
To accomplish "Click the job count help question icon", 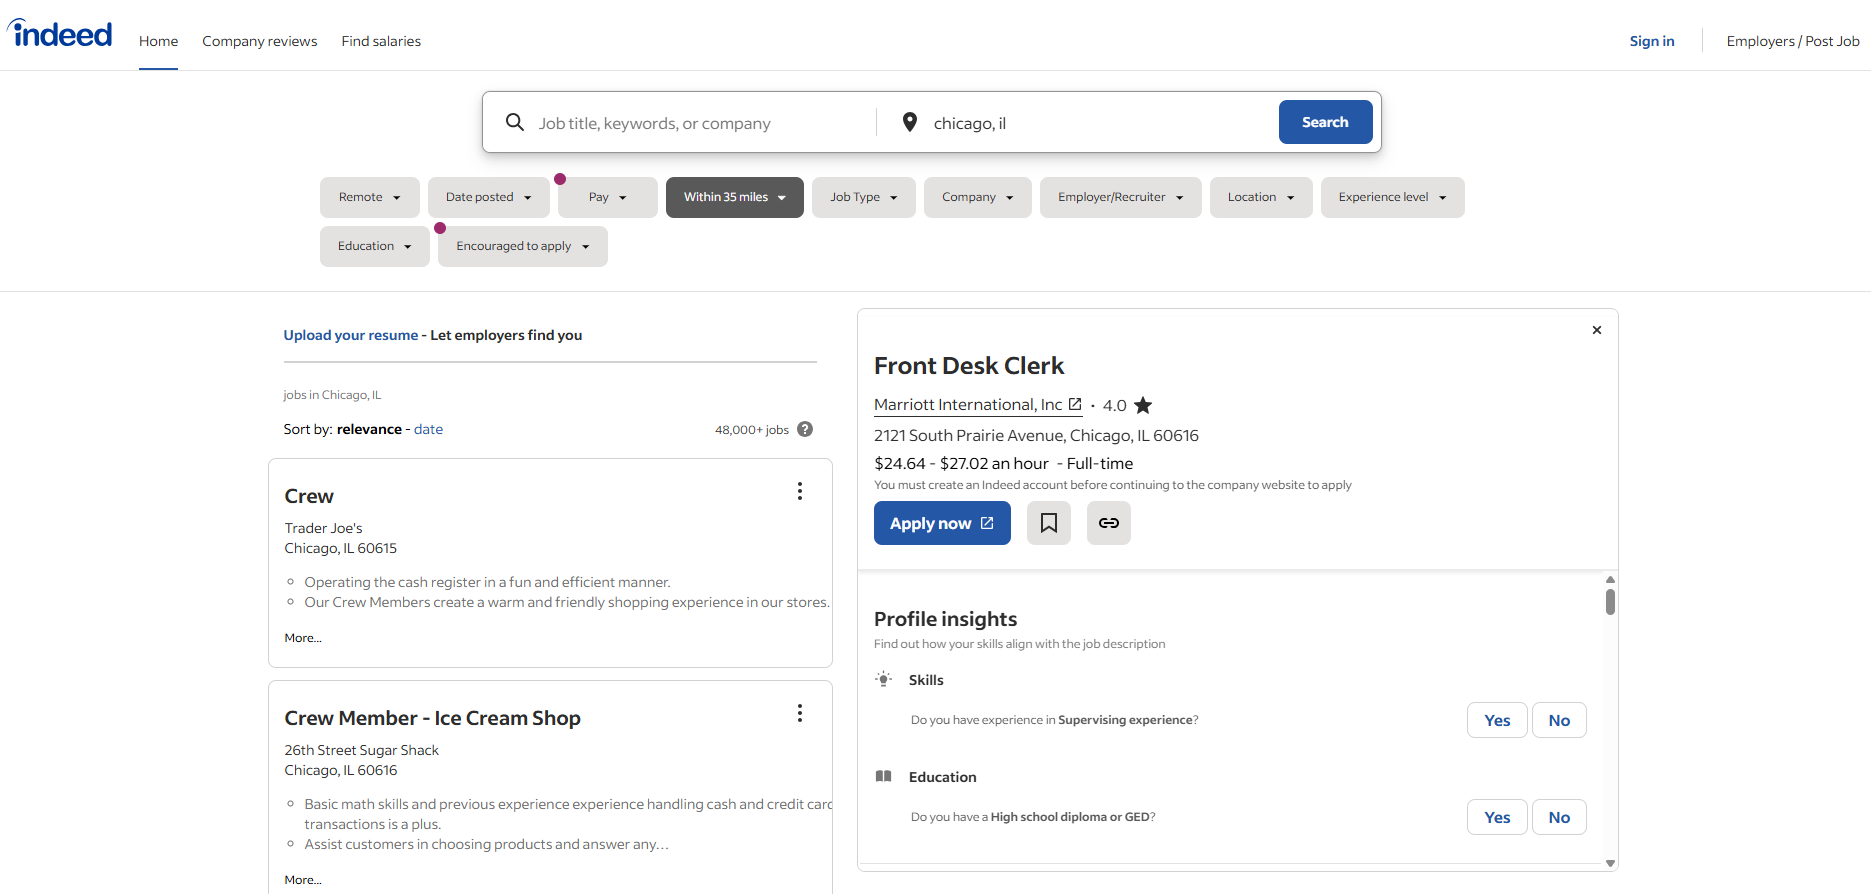I will coord(805,429).
